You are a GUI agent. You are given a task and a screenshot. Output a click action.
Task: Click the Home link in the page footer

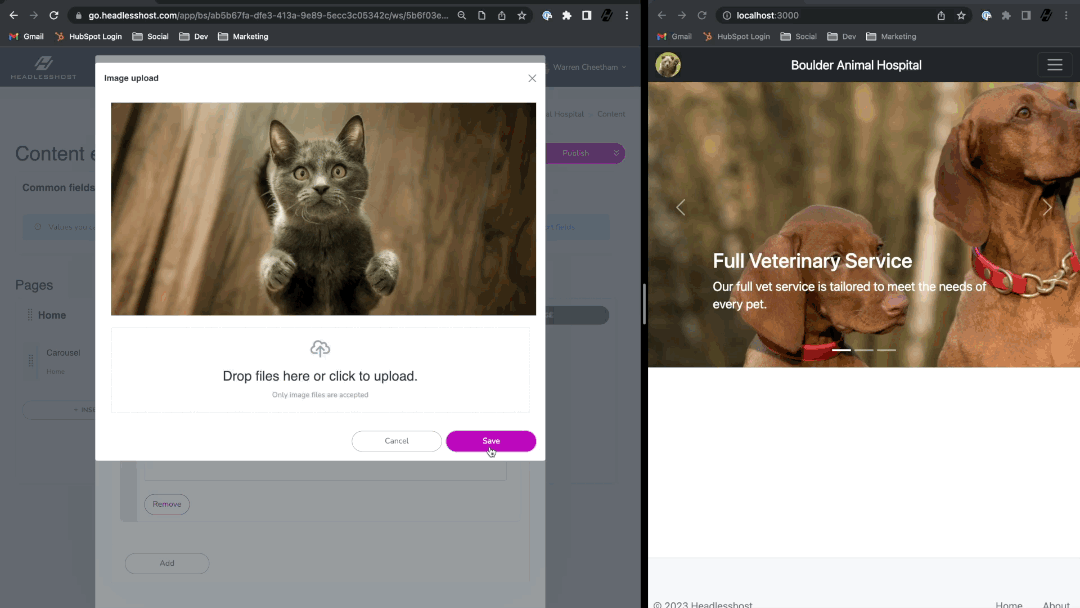point(1008,604)
